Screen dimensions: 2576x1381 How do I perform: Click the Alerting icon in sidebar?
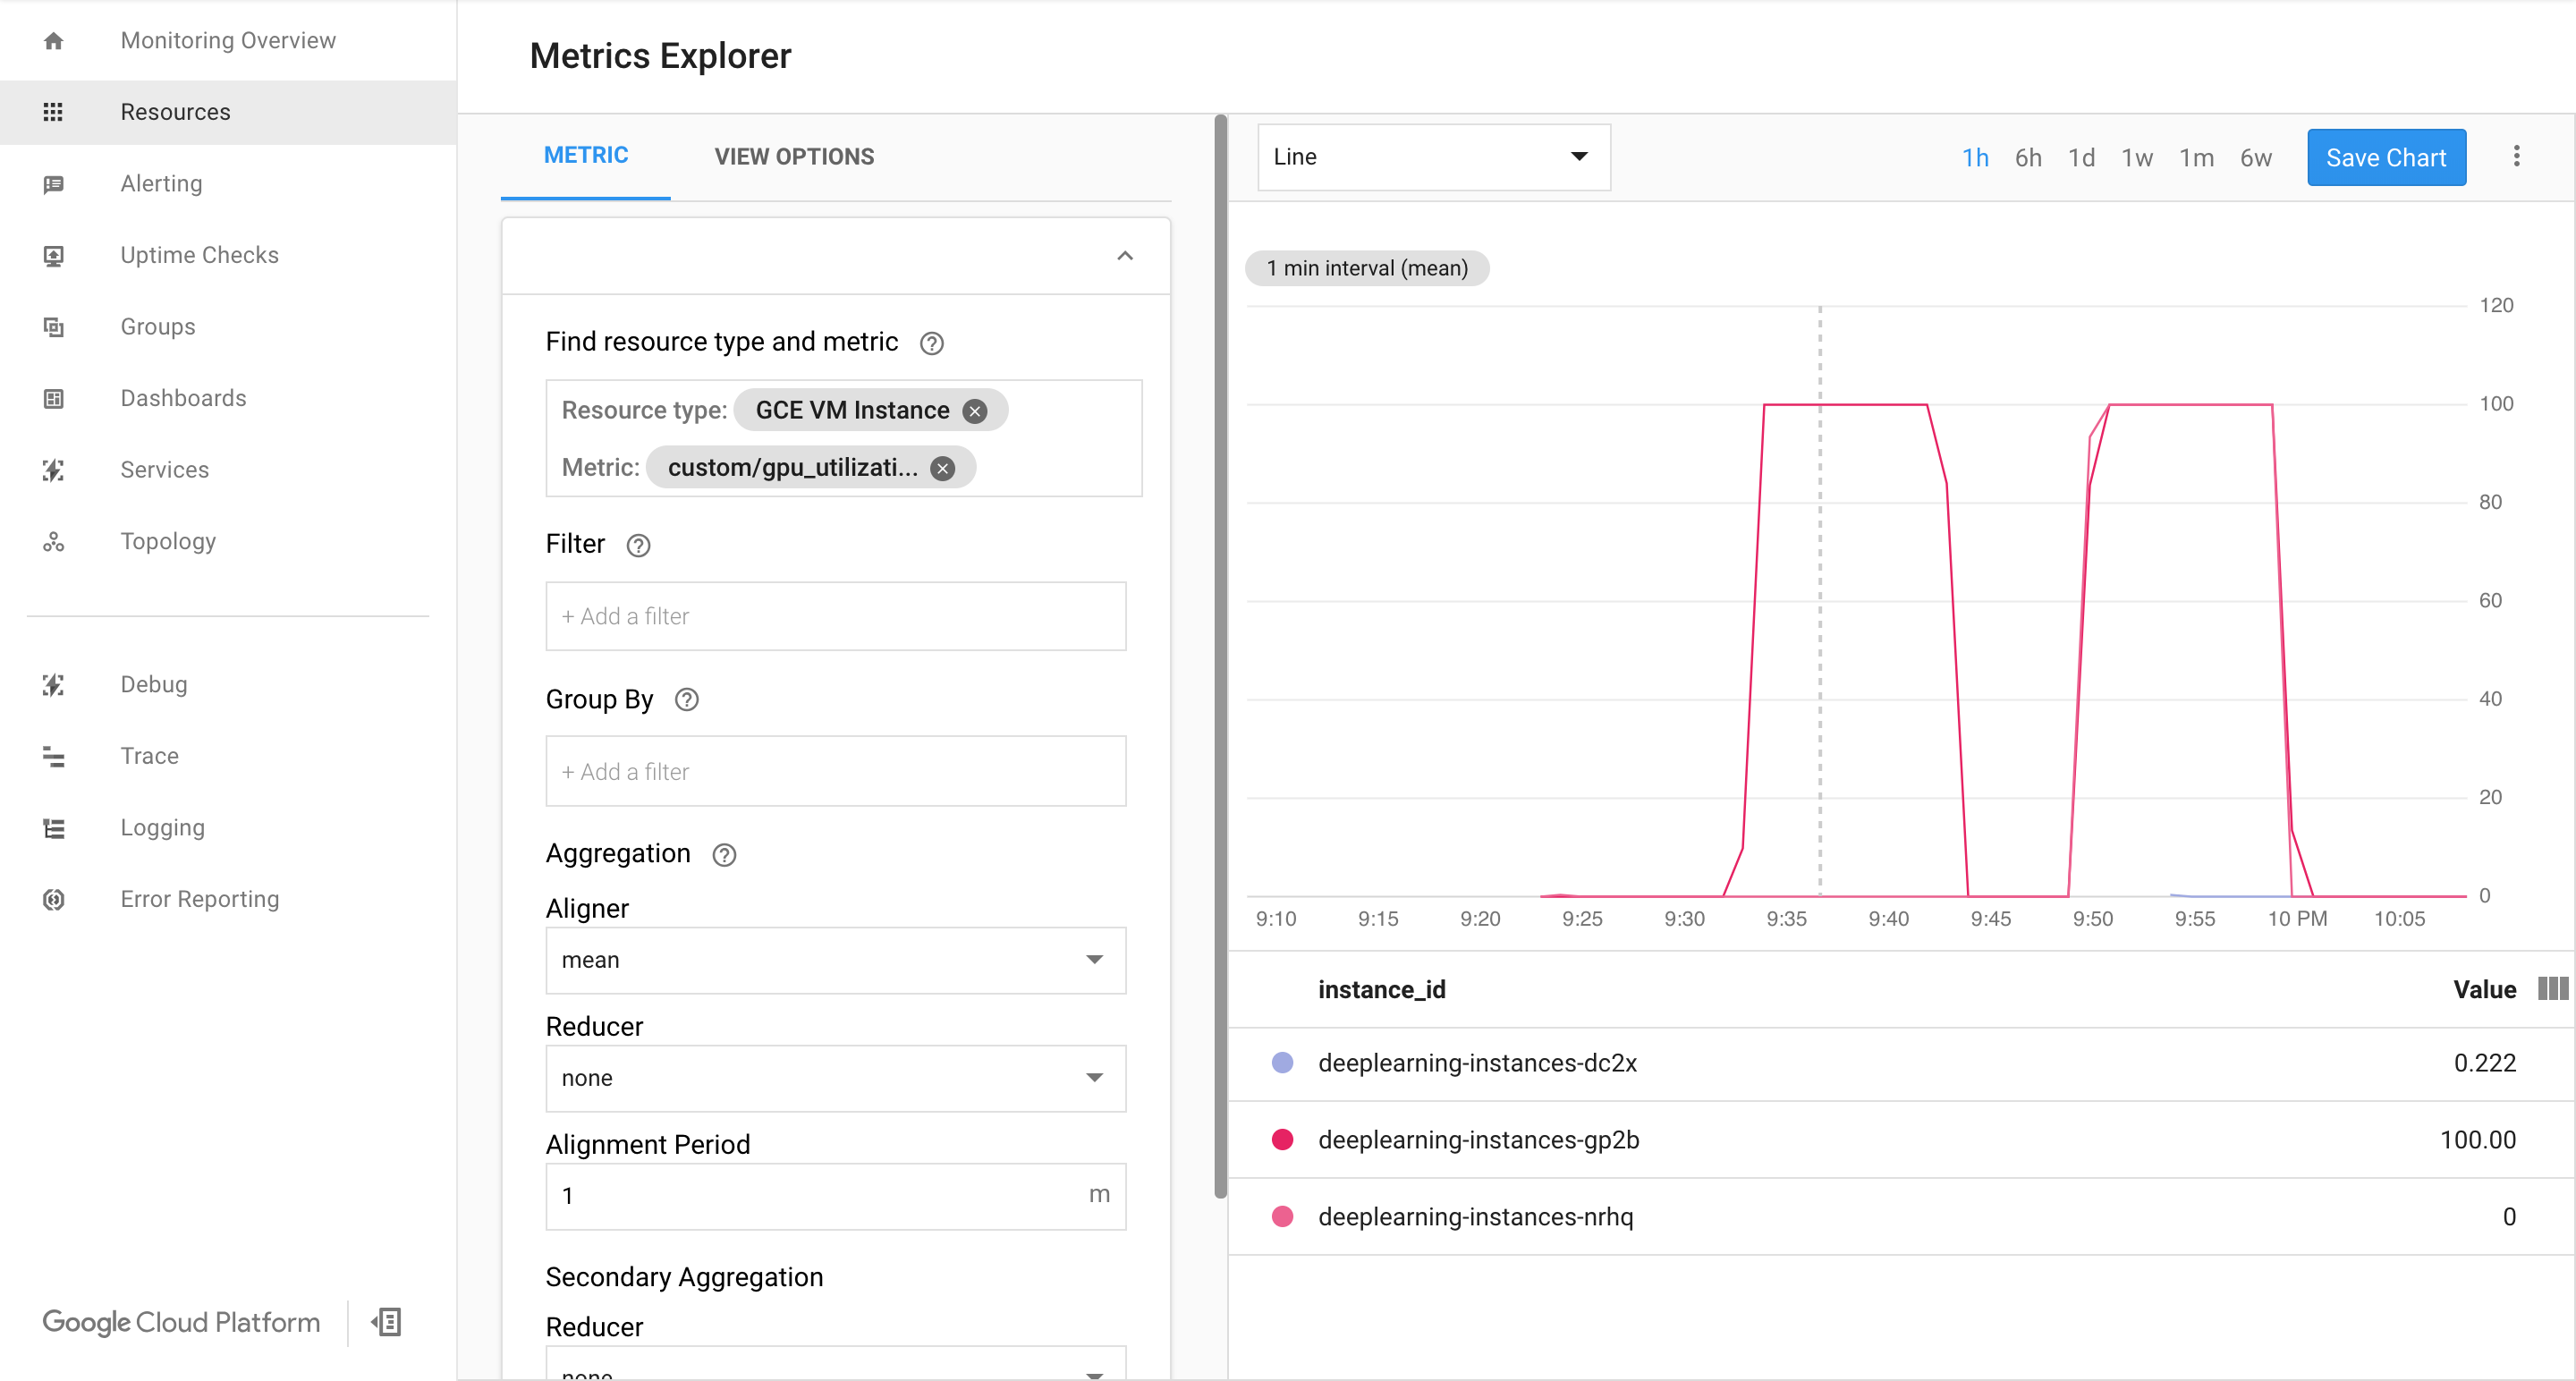pyautogui.click(x=53, y=182)
